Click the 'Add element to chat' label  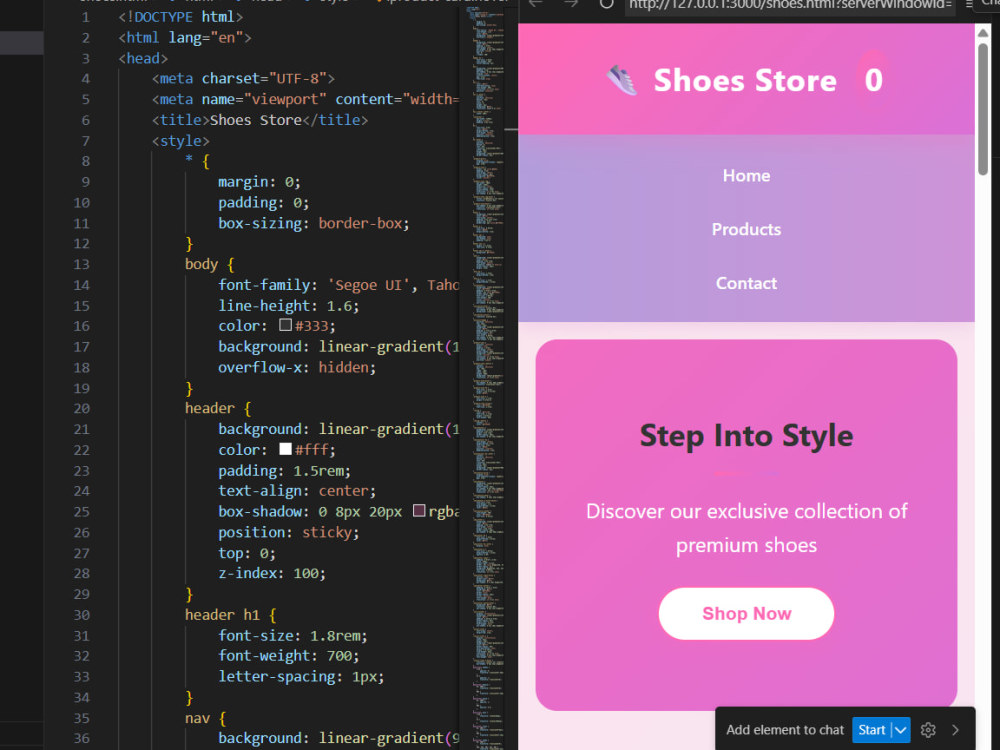click(x=784, y=730)
